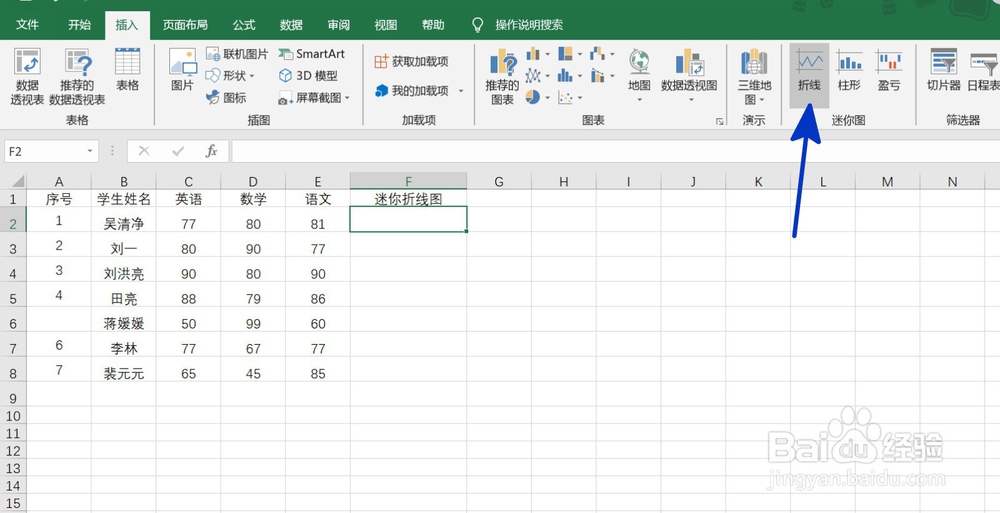Insert a Win/Loss sparkline (盈亏)
Screen dimensions: 1000x513
(x=888, y=71)
